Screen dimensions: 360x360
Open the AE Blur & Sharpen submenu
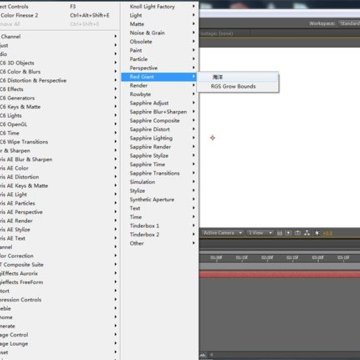[59, 159]
